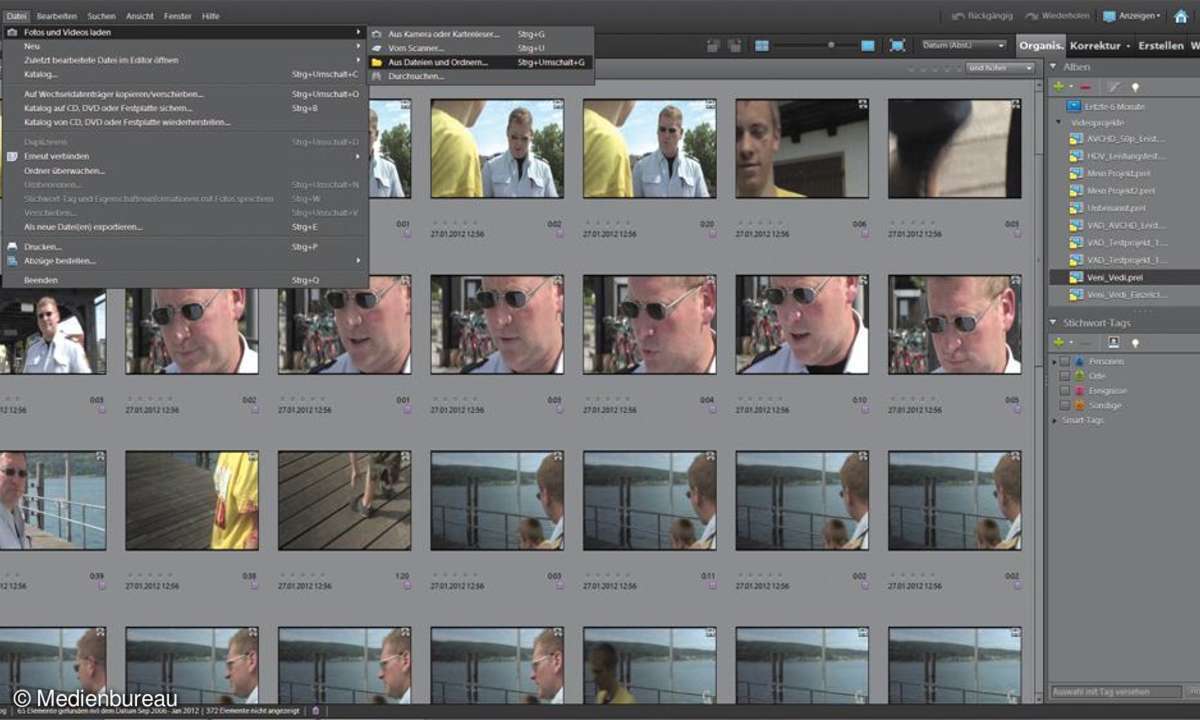This screenshot has height=720, width=1200.
Task: Tick the Personen tag checkbox
Action: [x=1065, y=361]
